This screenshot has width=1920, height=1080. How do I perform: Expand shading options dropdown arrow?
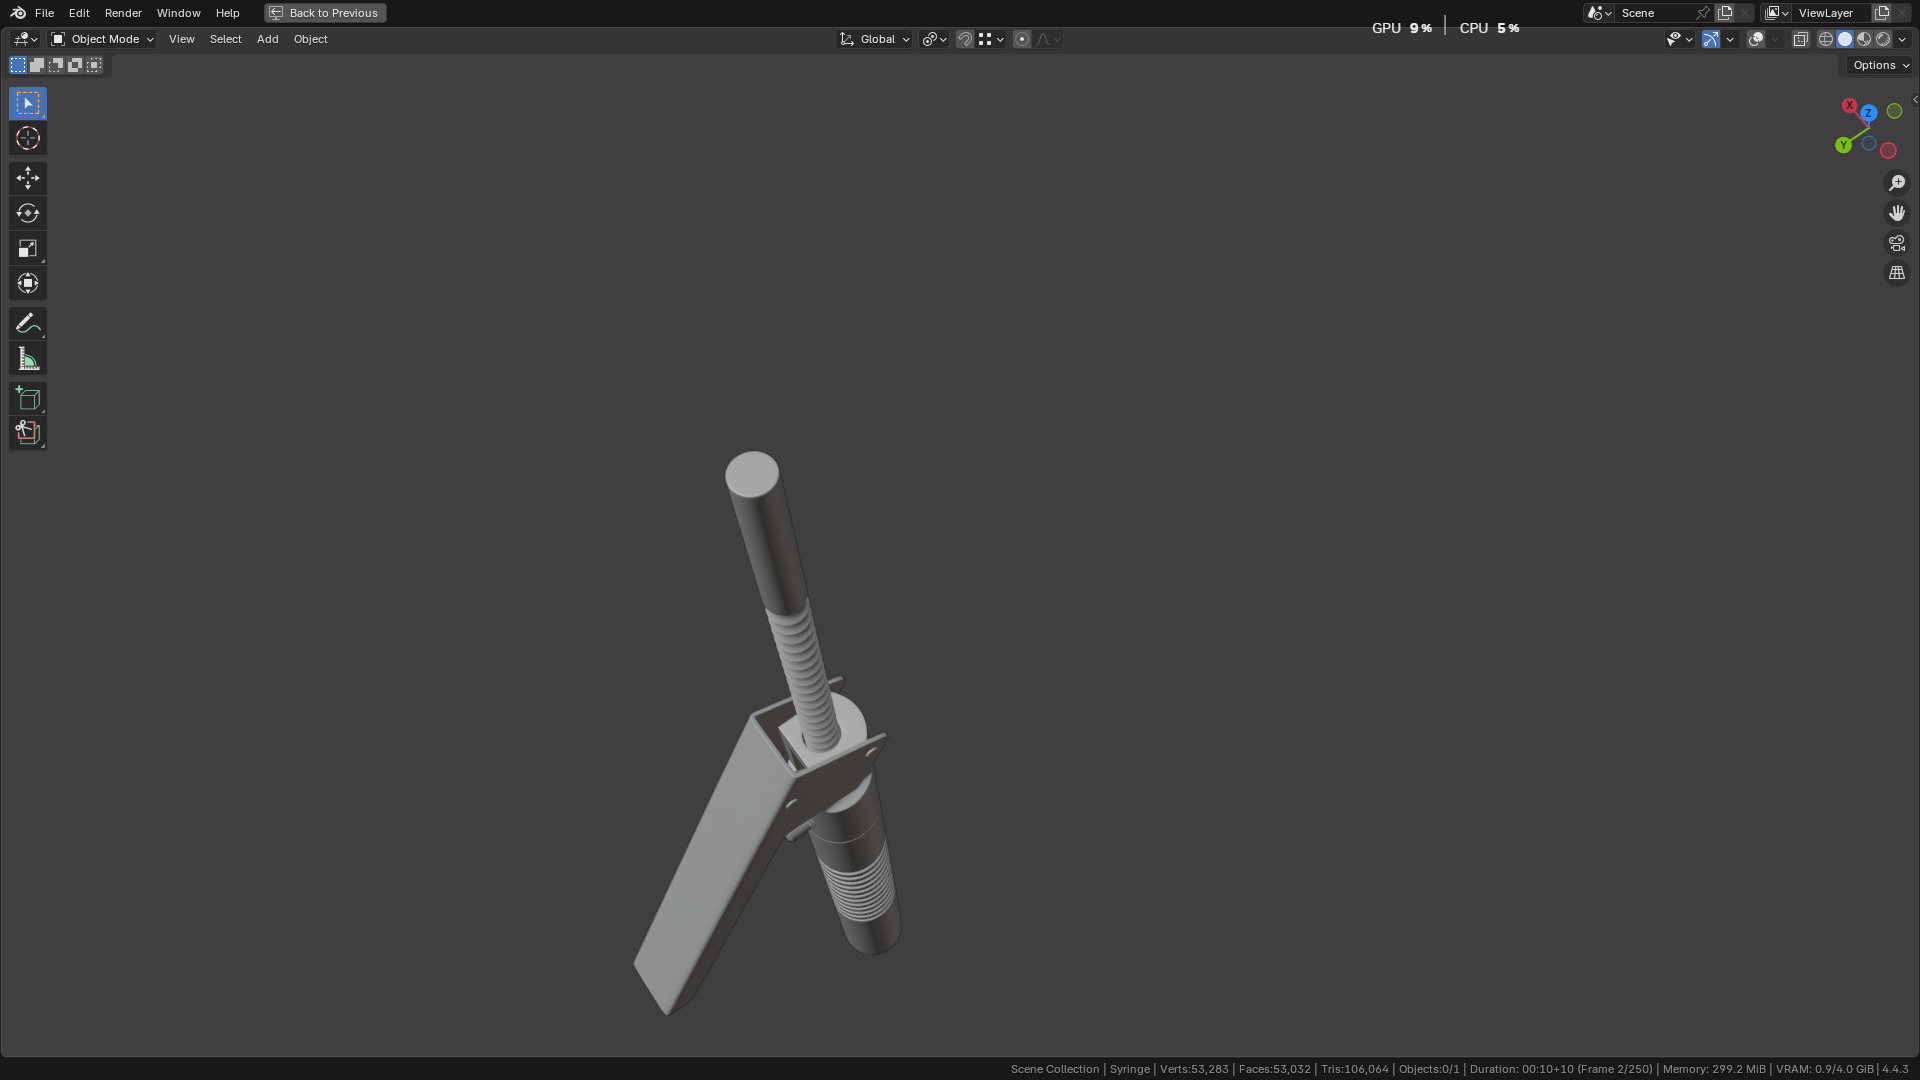tap(1902, 39)
